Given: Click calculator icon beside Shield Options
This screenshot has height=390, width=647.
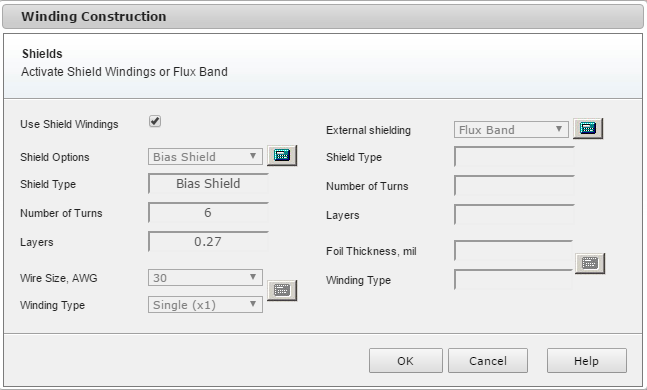Looking at the screenshot, I should pyautogui.click(x=282, y=156).
